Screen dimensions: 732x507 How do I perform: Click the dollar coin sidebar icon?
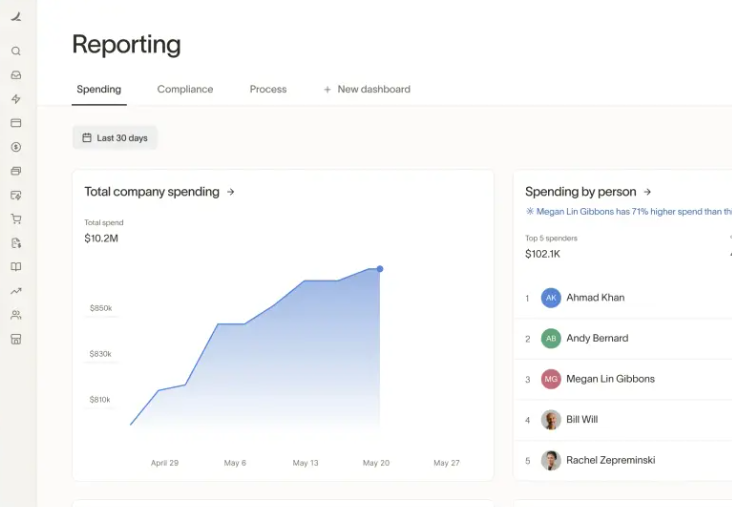point(16,147)
